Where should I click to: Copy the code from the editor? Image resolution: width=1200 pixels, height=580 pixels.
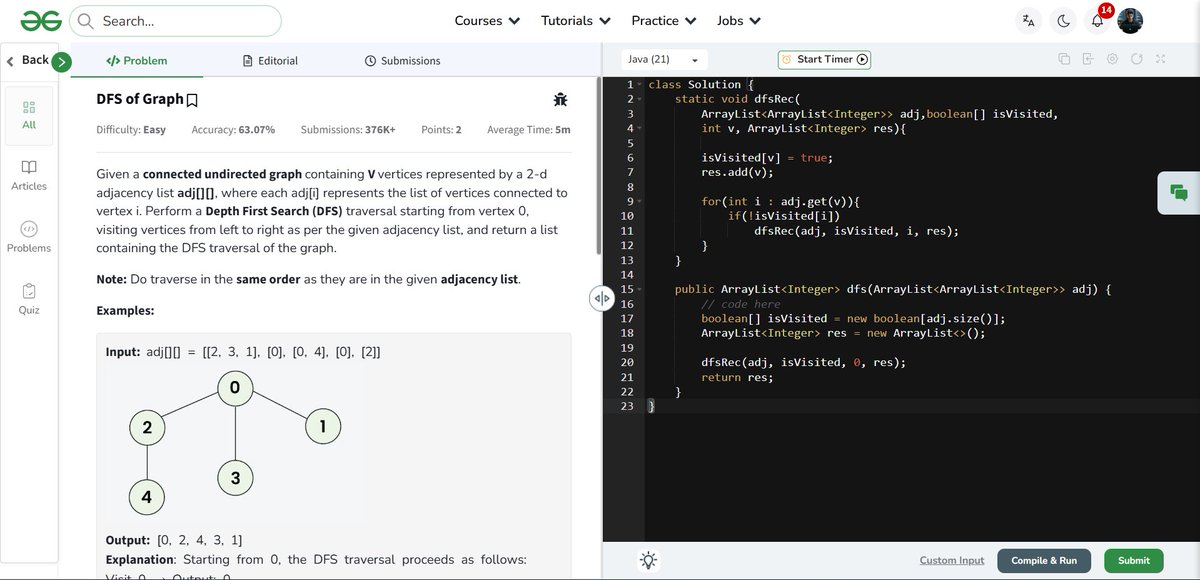pos(1064,60)
